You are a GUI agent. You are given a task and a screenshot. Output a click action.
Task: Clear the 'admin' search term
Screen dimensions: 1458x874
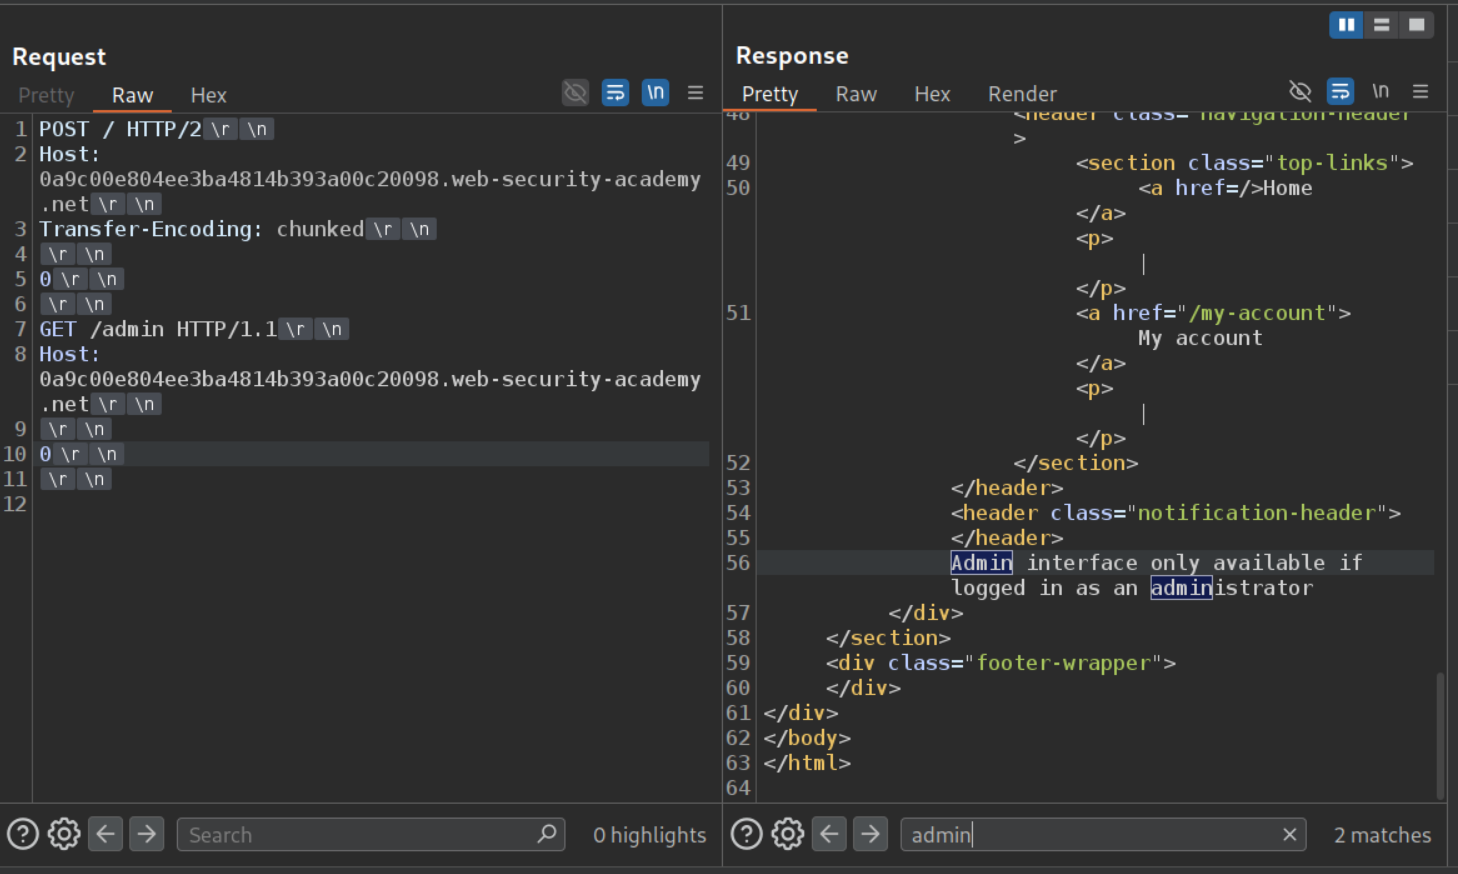point(1289,834)
